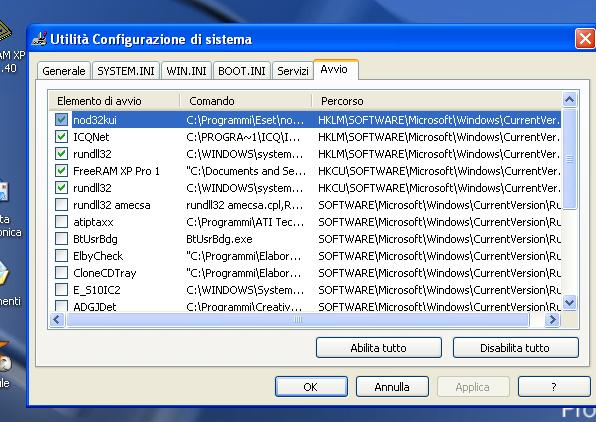Switch to the Generale tab
This screenshot has height=422, width=596.
point(64,71)
